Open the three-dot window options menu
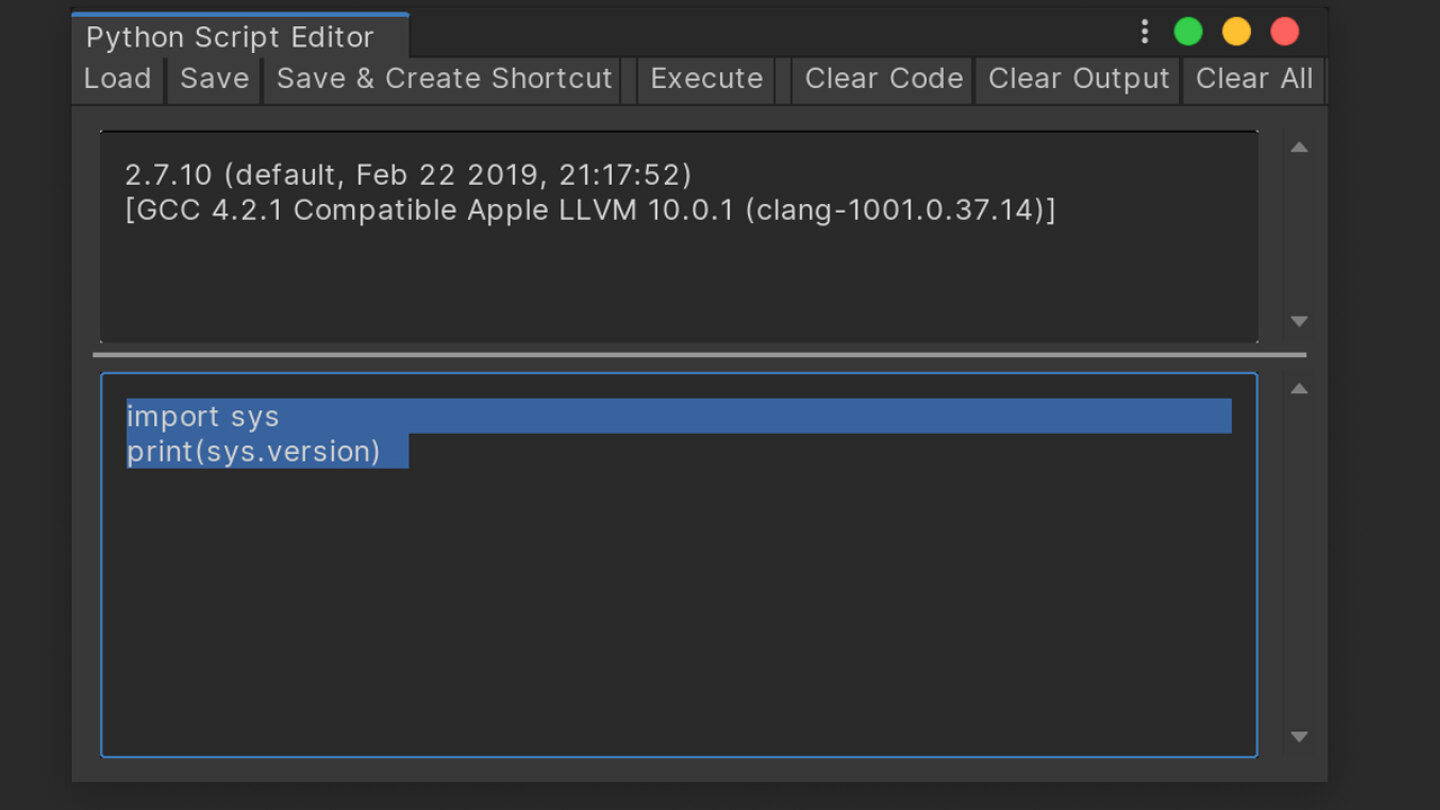Viewport: 1440px width, 810px height. 1144,32
